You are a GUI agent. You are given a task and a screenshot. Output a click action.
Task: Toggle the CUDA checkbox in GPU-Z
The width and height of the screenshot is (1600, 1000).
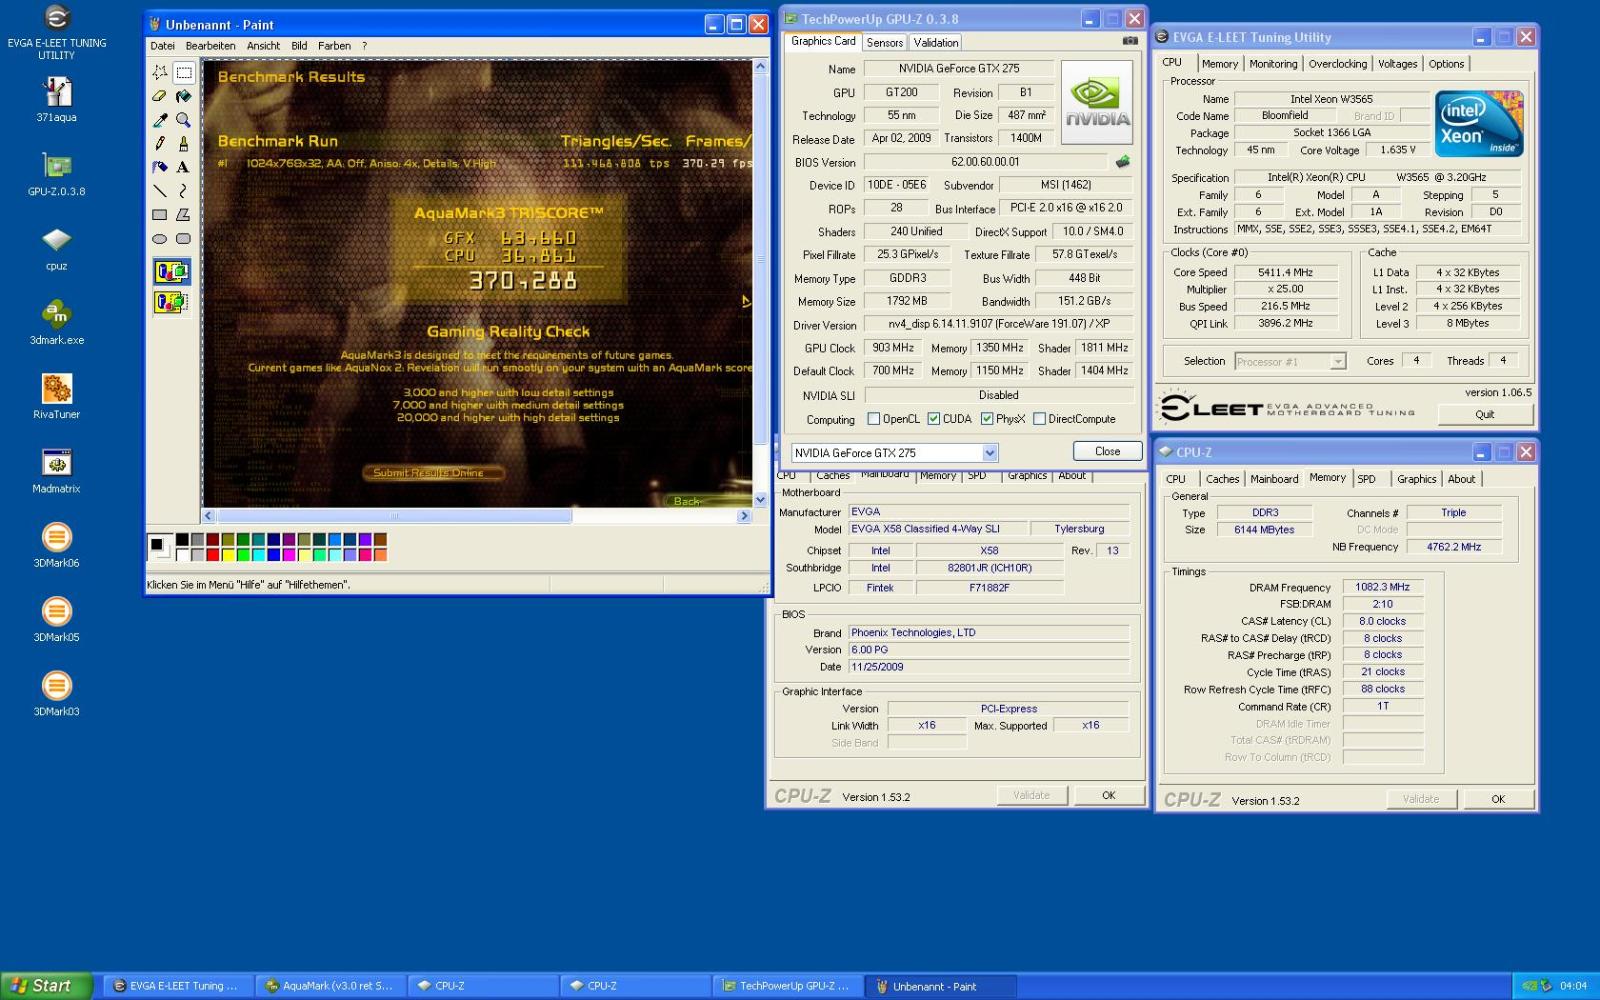click(x=933, y=419)
